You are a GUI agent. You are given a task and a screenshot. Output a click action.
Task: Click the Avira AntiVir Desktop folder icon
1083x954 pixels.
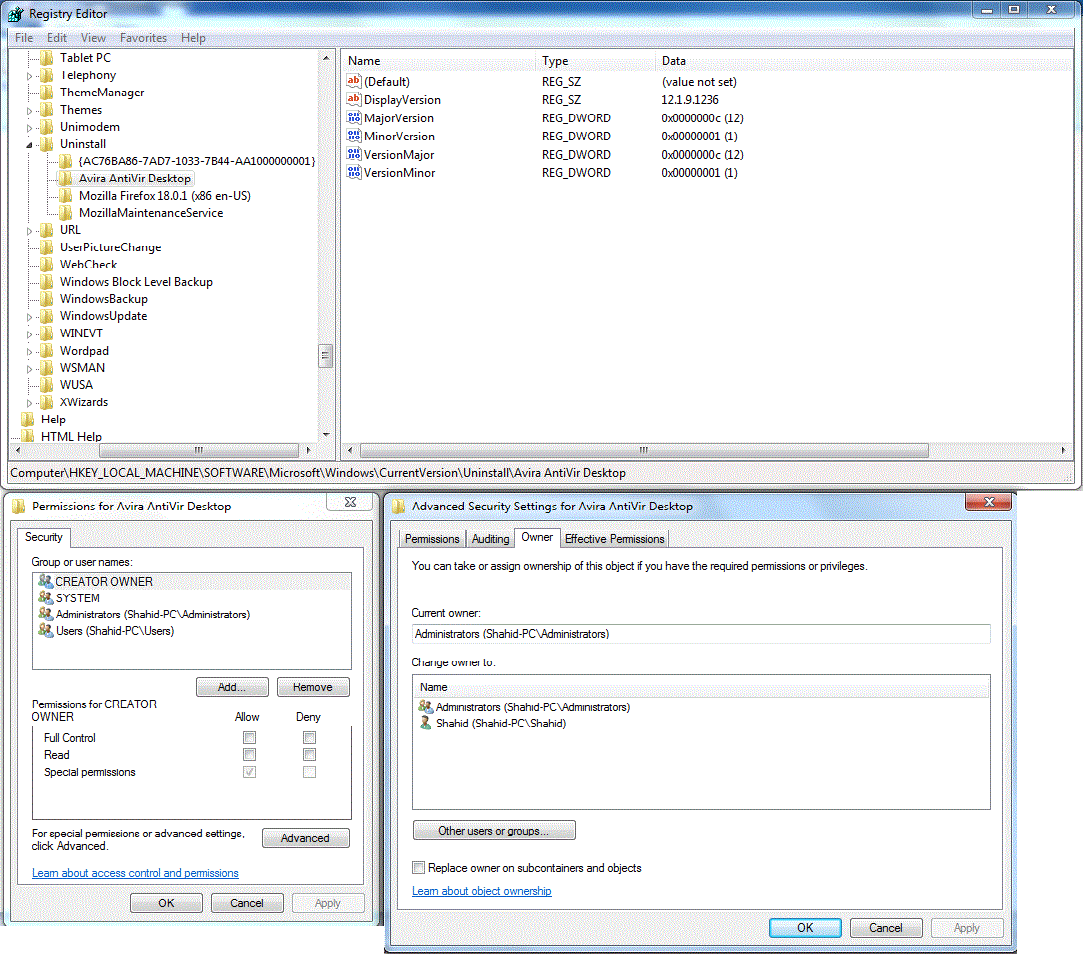(x=66, y=178)
